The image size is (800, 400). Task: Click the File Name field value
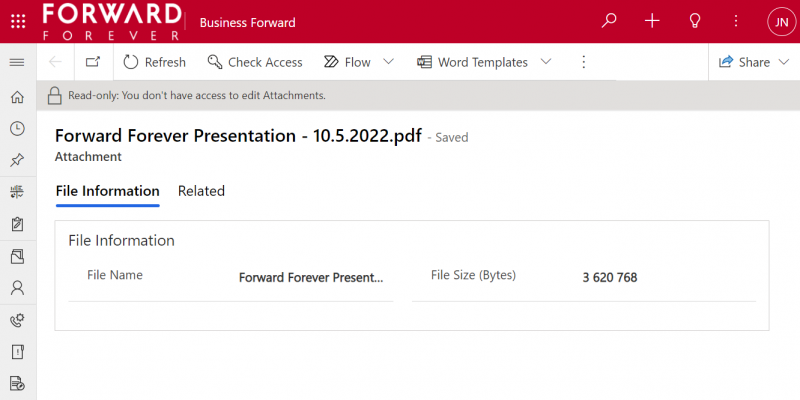[311, 278]
